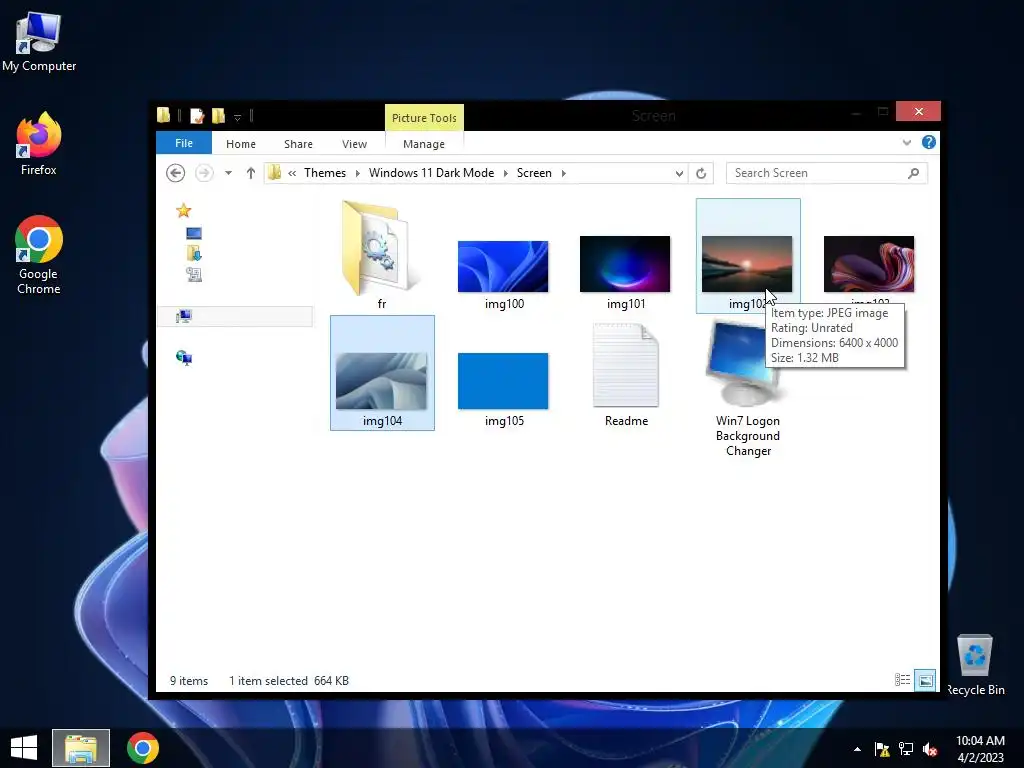Click the muted volume tray icon
This screenshot has height=768, width=1024.
pos(930,749)
